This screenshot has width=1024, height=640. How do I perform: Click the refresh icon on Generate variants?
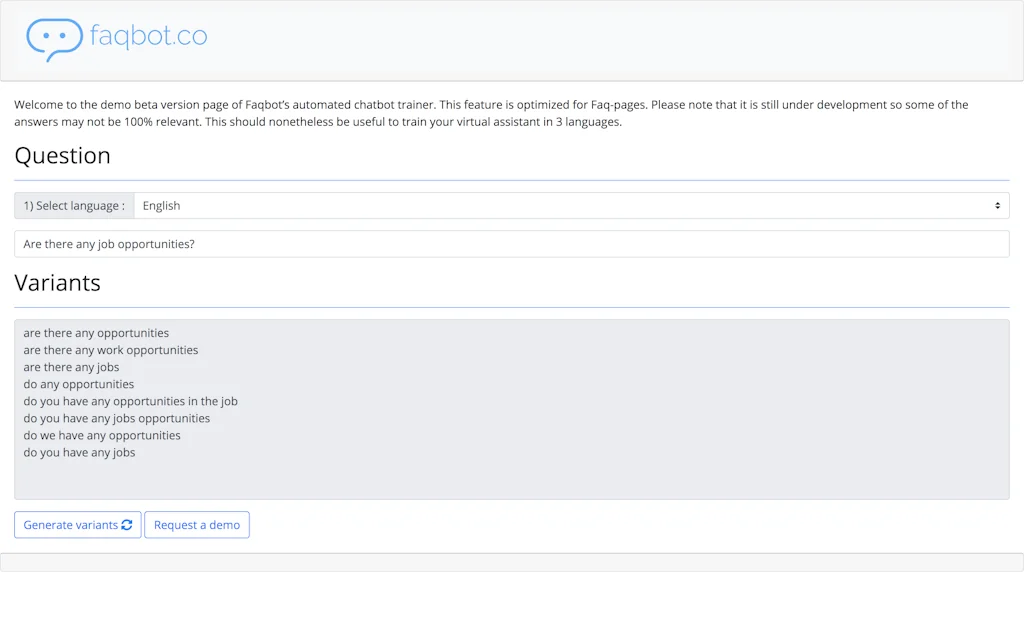(x=128, y=524)
